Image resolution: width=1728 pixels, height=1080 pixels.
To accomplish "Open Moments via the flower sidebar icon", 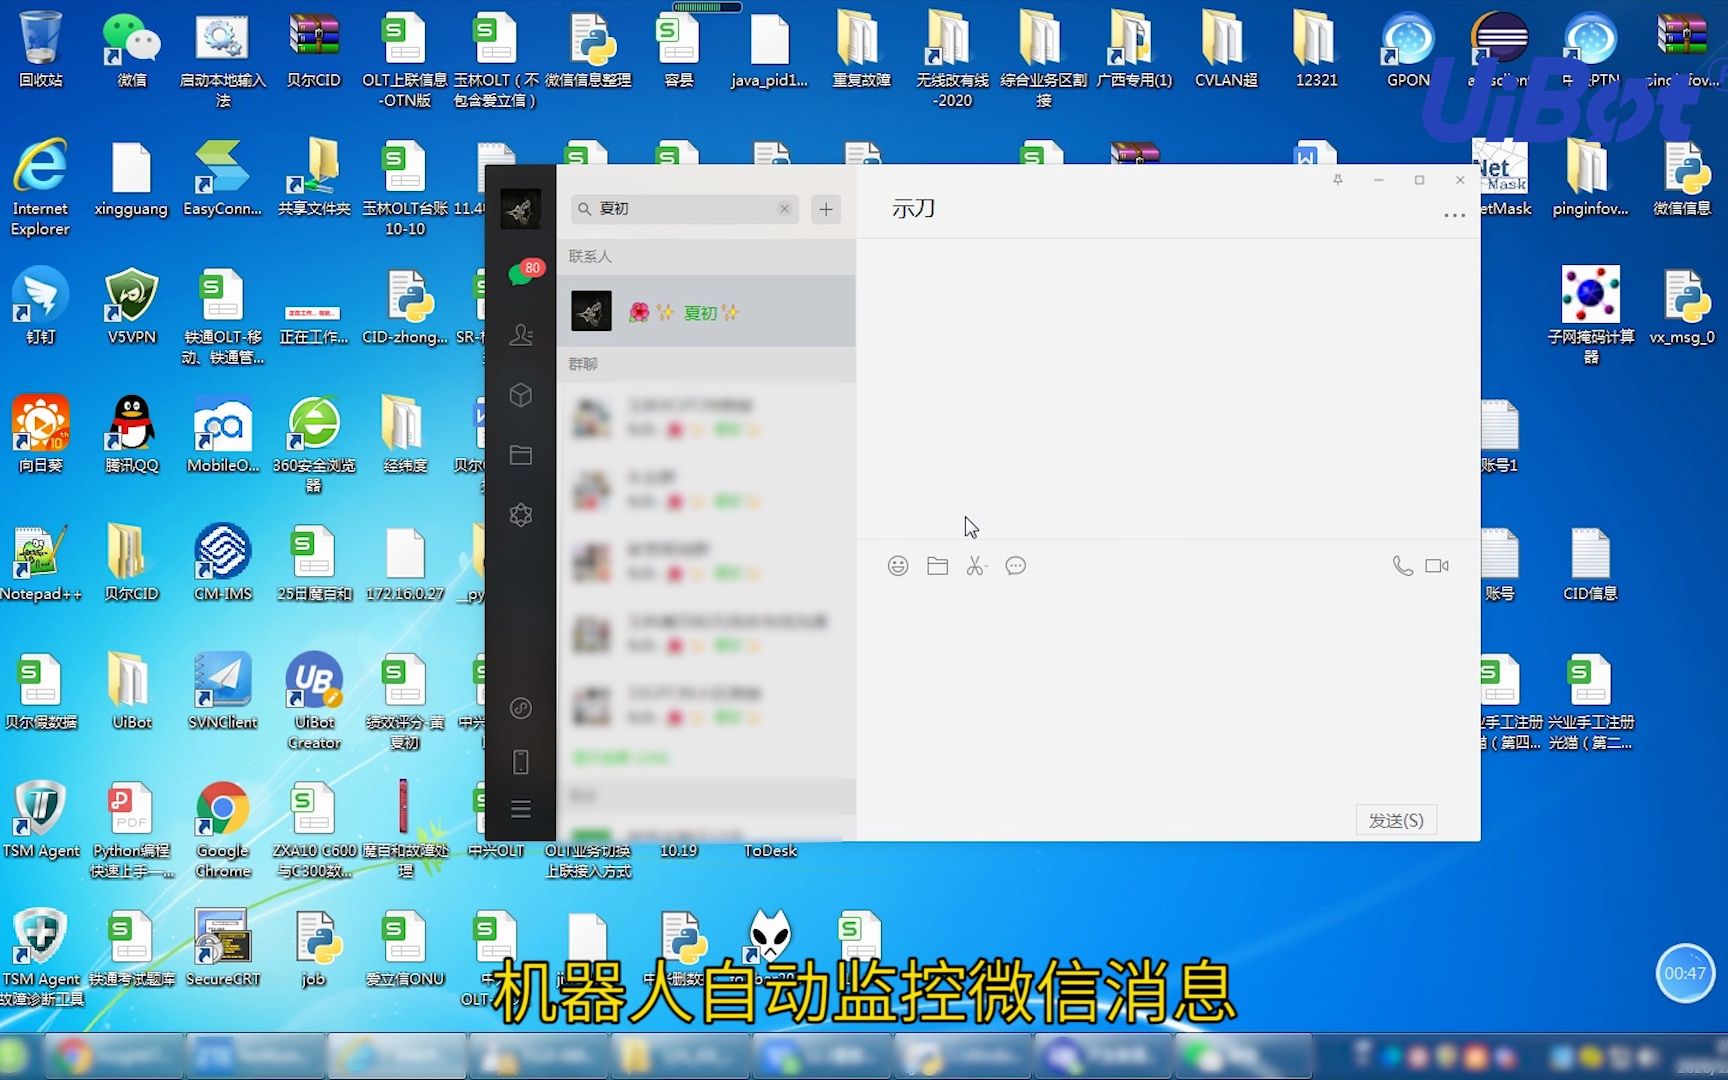I will [520, 515].
